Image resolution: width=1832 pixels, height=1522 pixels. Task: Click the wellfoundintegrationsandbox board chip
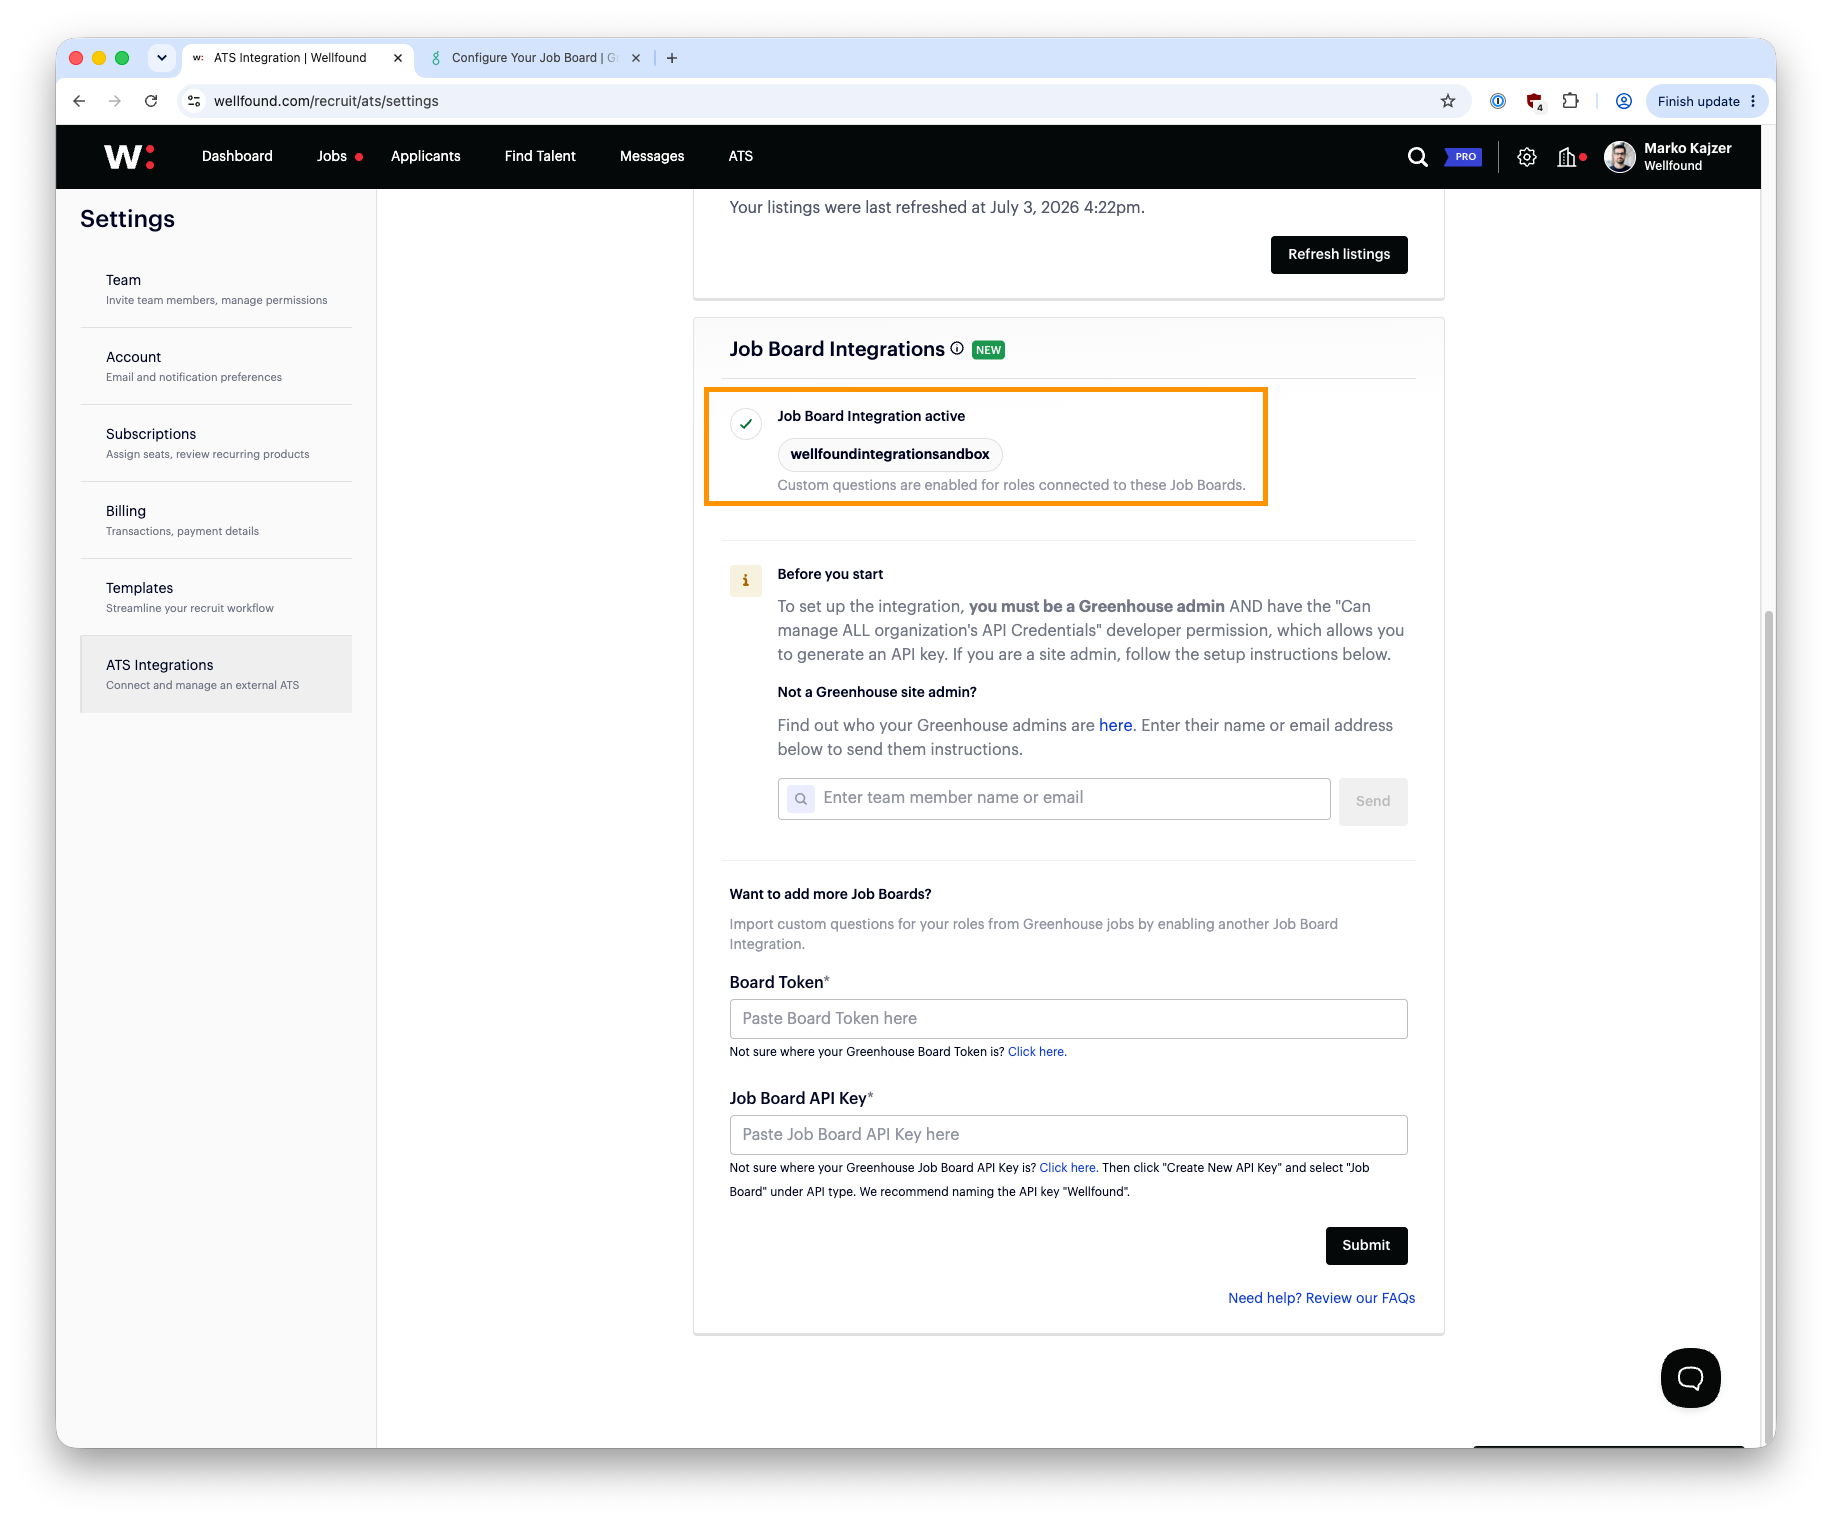point(890,454)
